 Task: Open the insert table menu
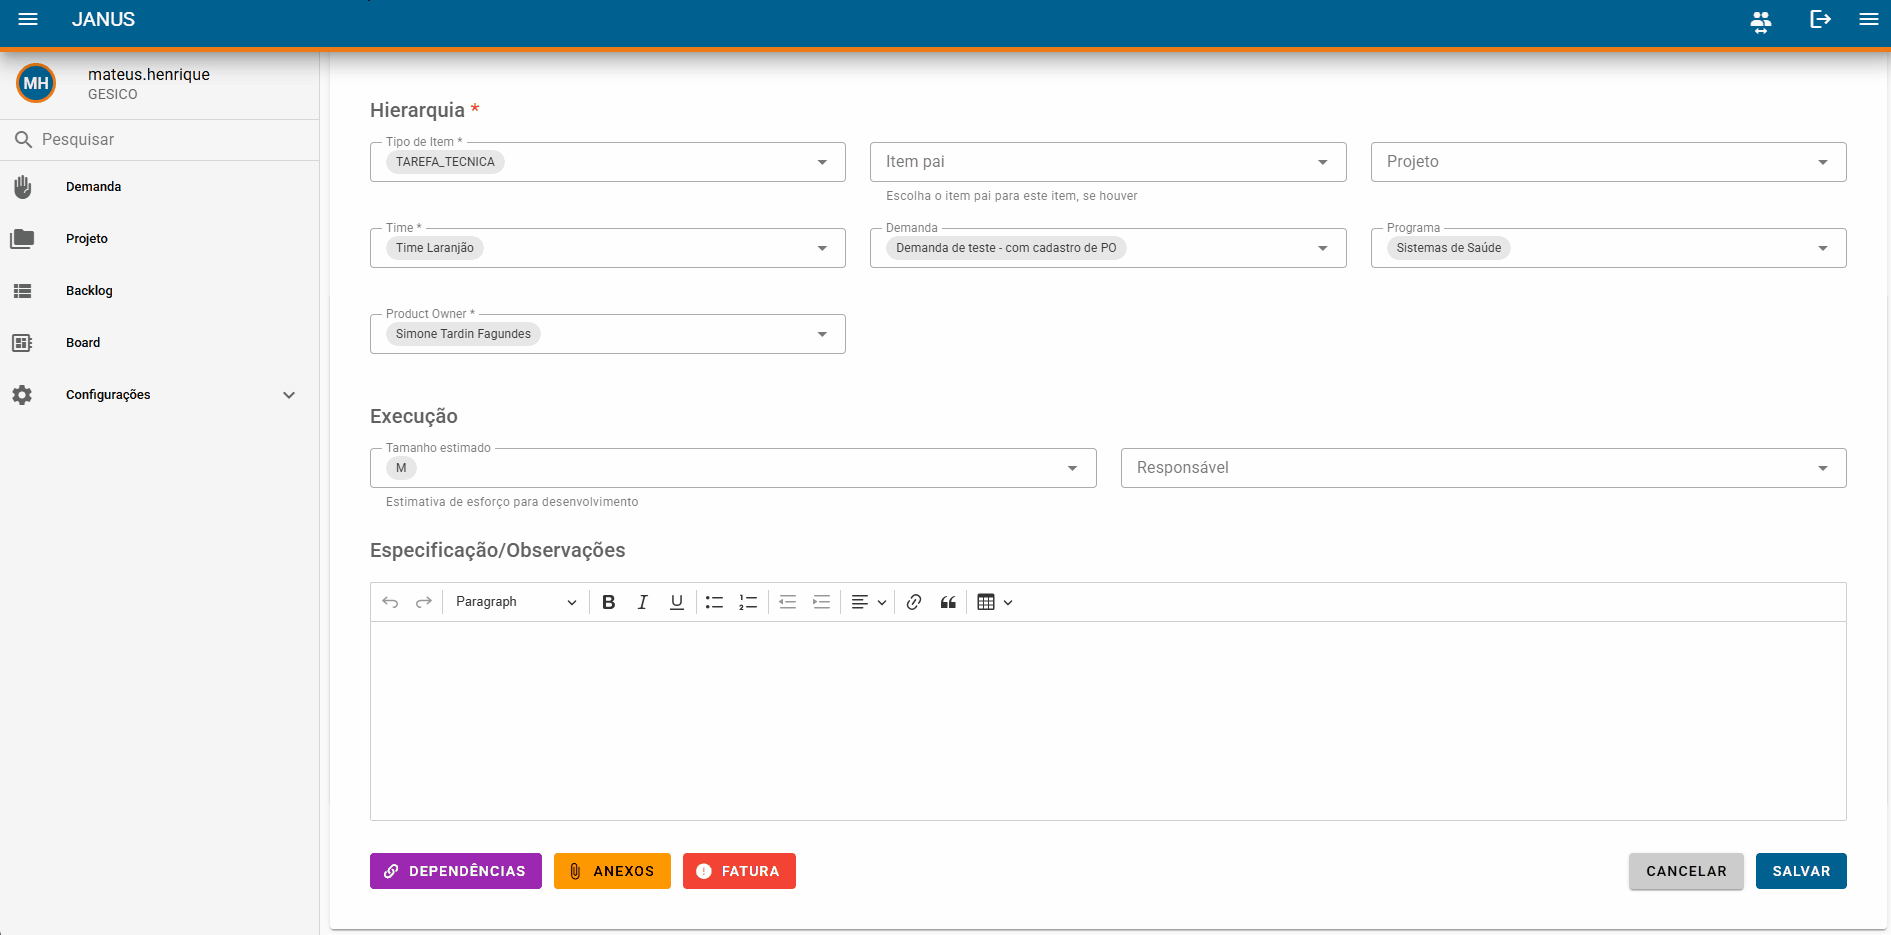coord(995,602)
